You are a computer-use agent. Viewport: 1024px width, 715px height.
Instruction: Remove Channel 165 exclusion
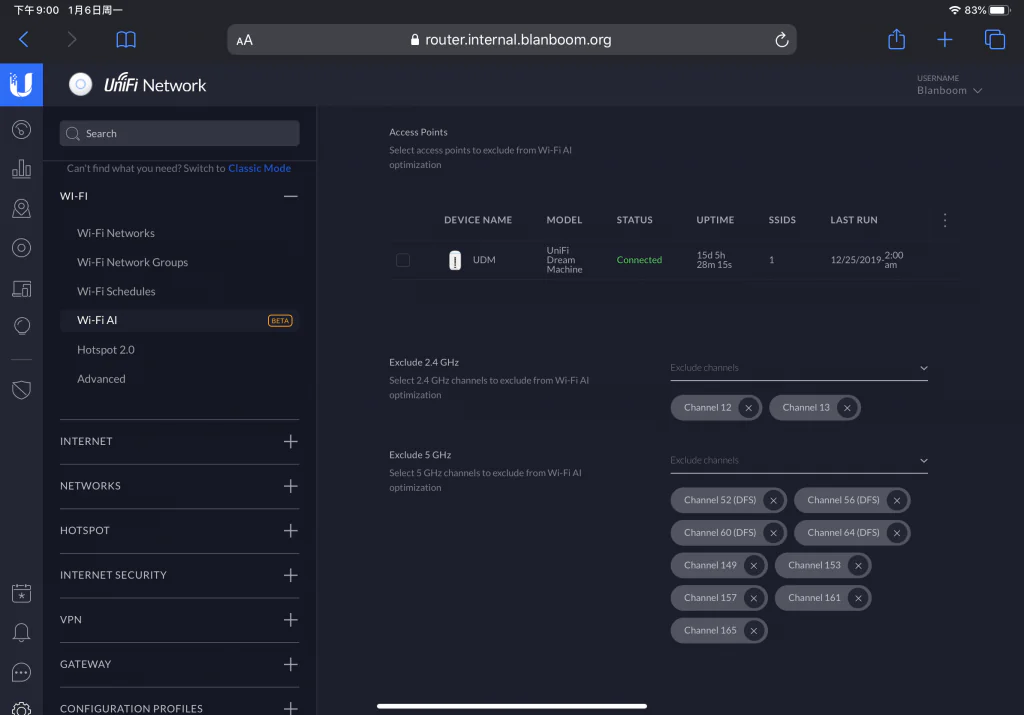click(x=754, y=631)
